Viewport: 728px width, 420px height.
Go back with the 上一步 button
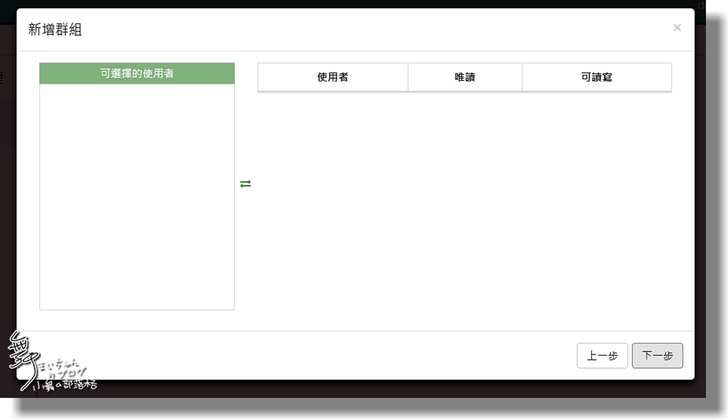point(602,356)
